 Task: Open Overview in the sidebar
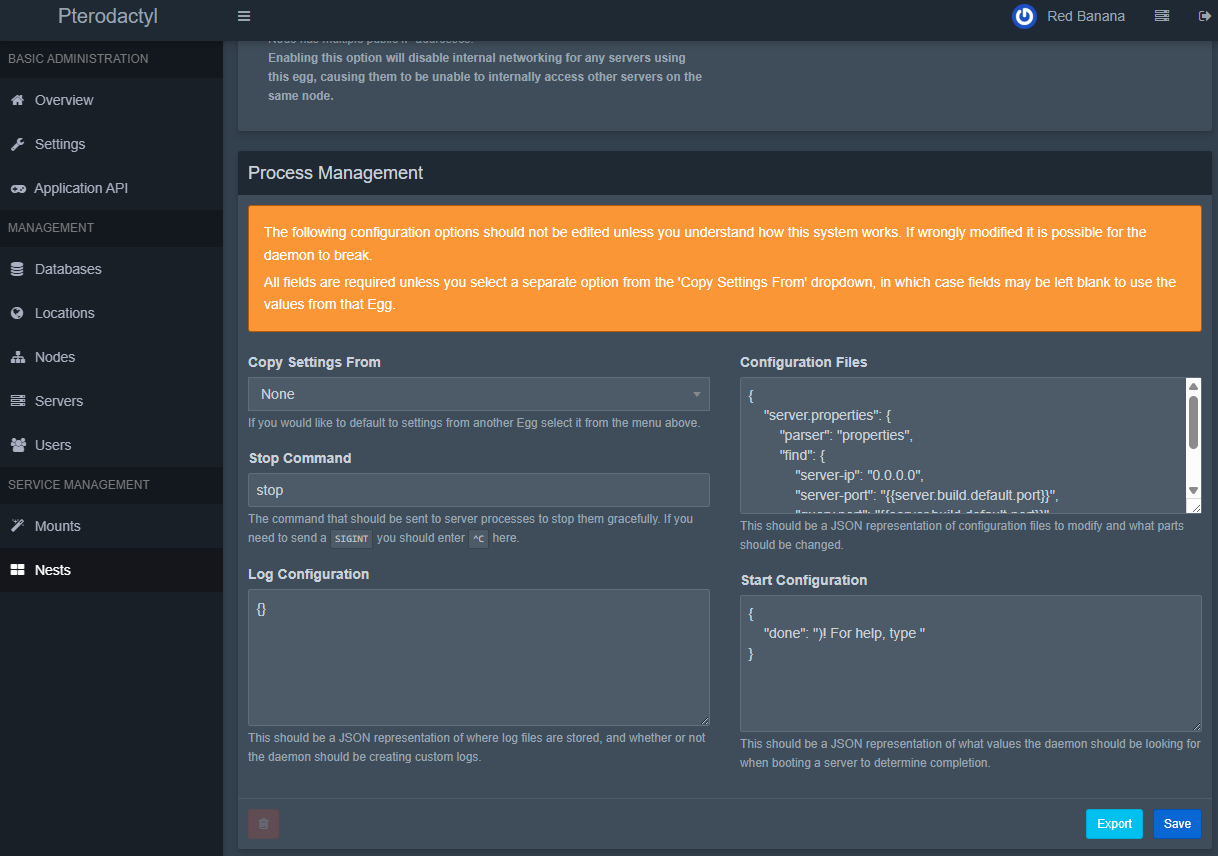tap(111, 100)
